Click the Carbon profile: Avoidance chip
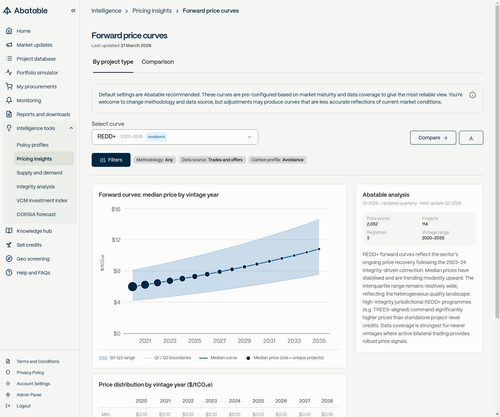Viewport: 500px width, 417px height. pos(277,160)
